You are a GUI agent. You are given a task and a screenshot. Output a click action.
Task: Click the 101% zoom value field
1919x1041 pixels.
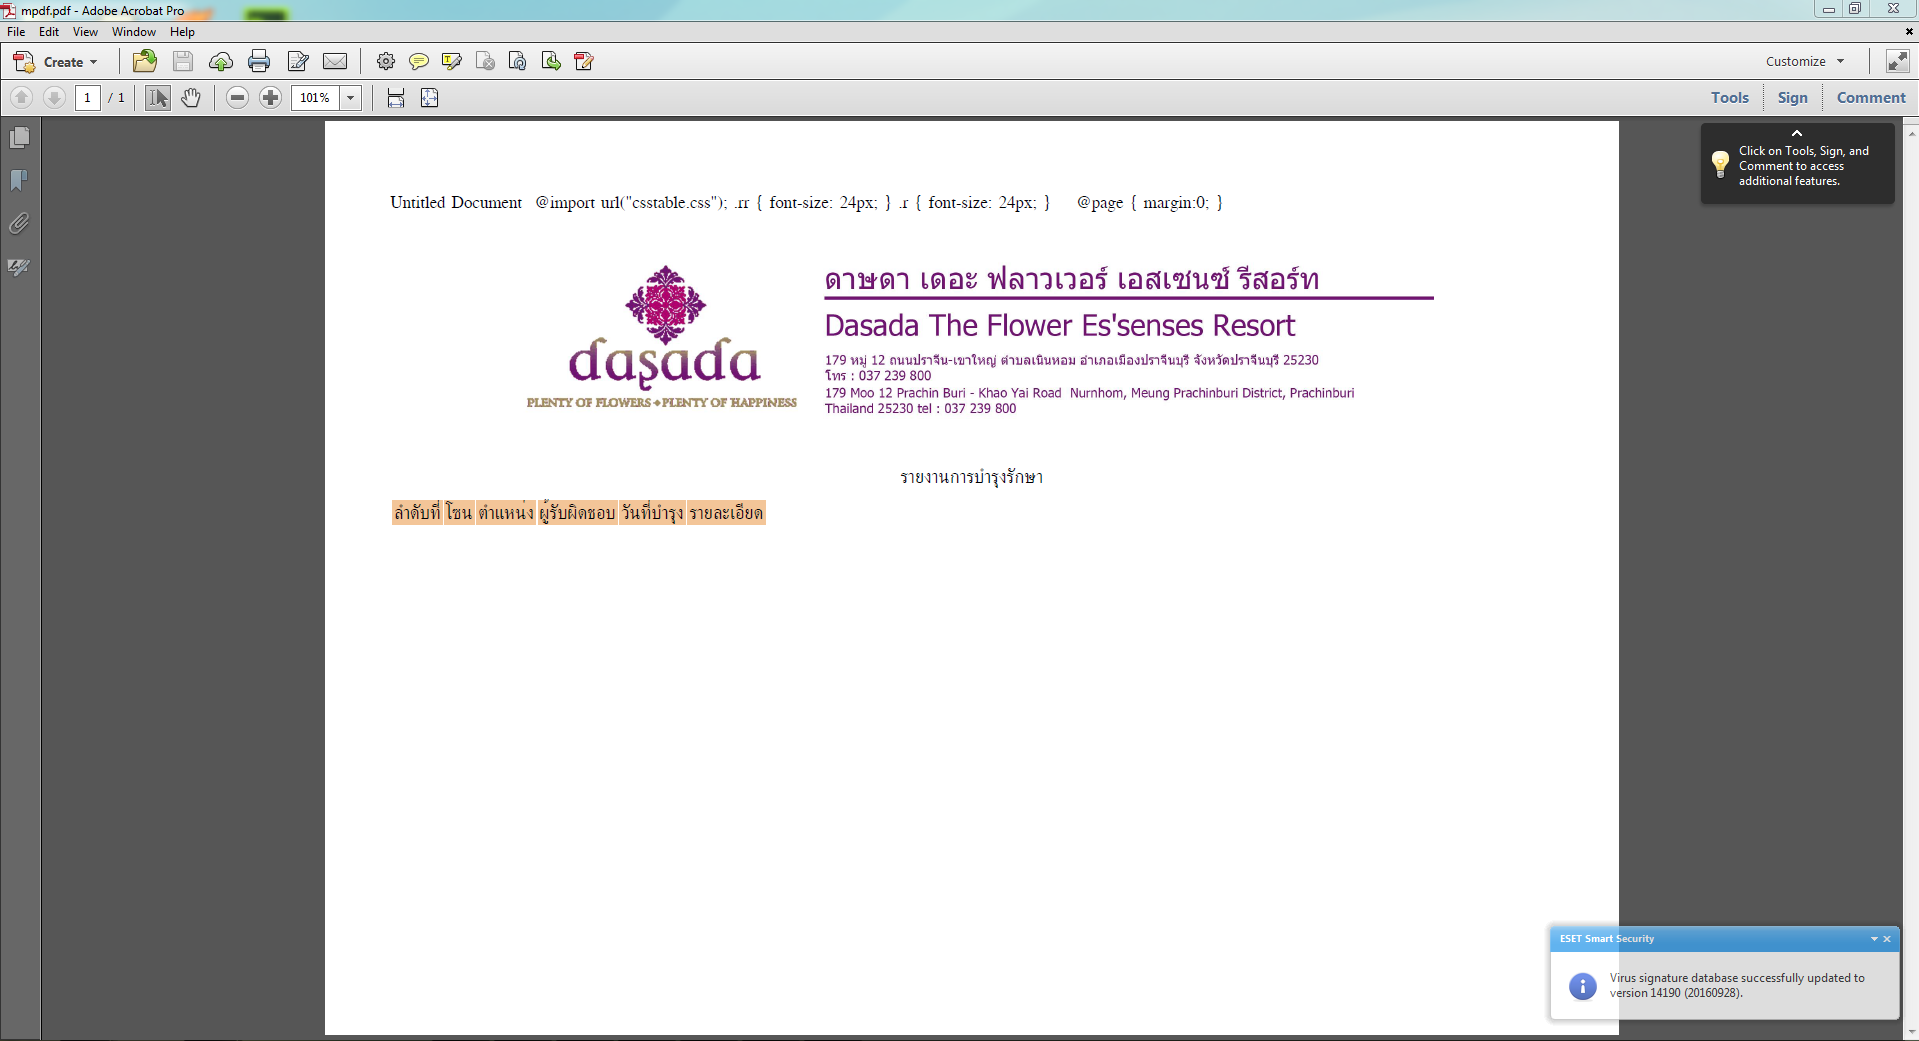pyautogui.click(x=316, y=98)
